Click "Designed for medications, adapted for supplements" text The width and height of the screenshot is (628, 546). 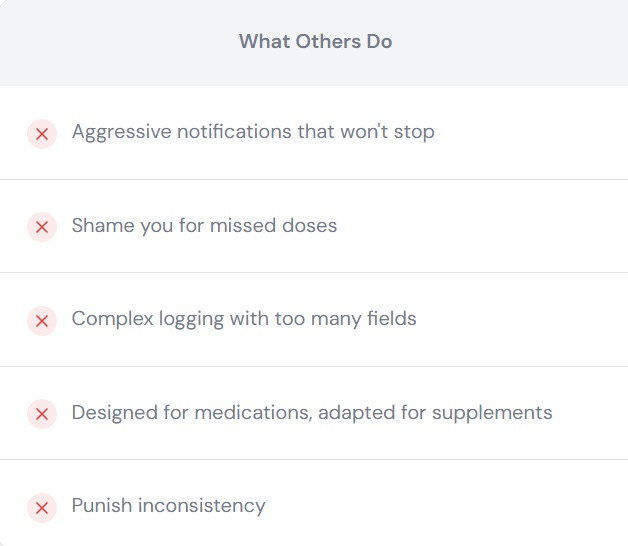pyautogui.click(x=312, y=412)
